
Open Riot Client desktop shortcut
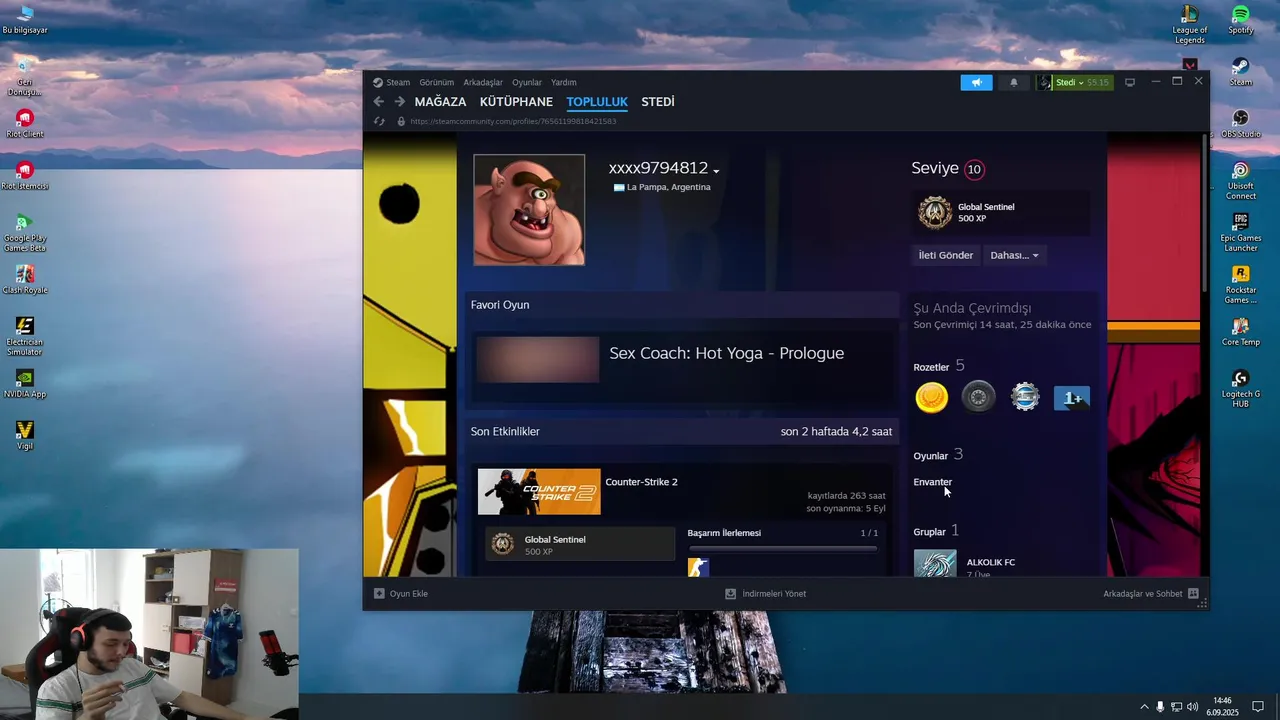(x=25, y=123)
